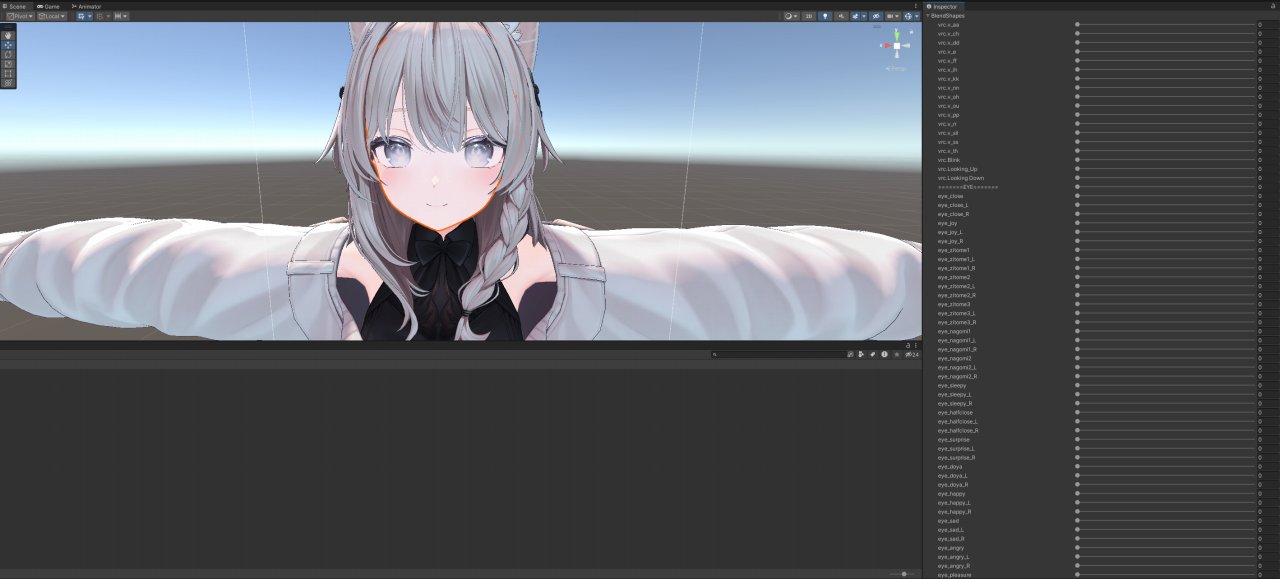Collapse the BlendShapes section
1280x579 pixels.
pos(928,16)
